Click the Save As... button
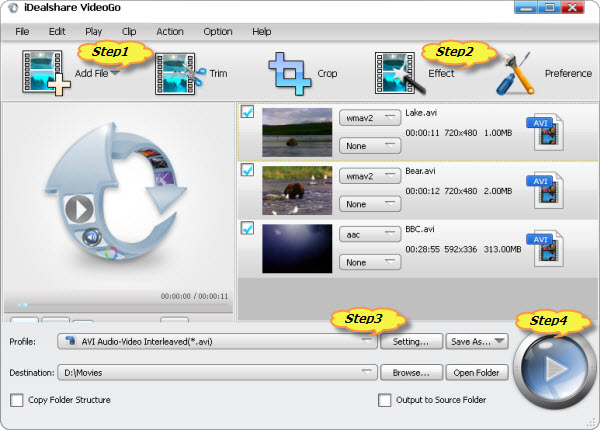Screen dimensions: 600x430 tap(477, 341)
